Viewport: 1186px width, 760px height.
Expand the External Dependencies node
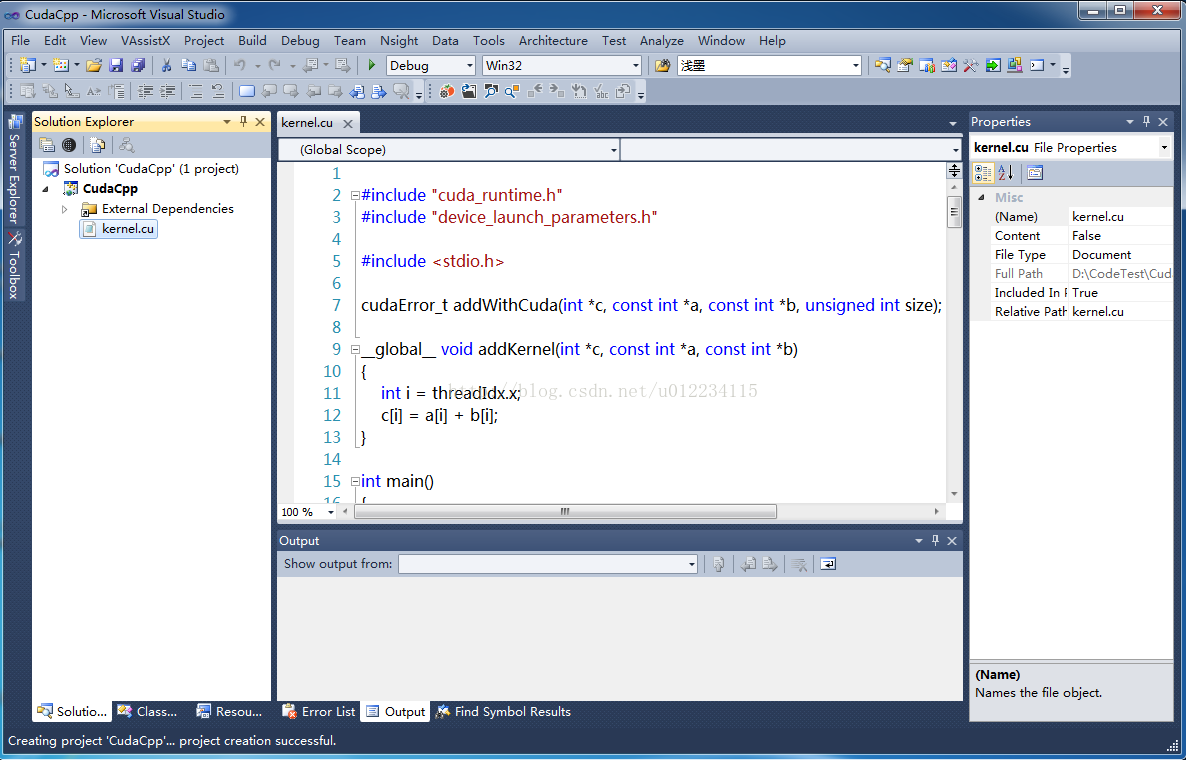coord(65,209)
